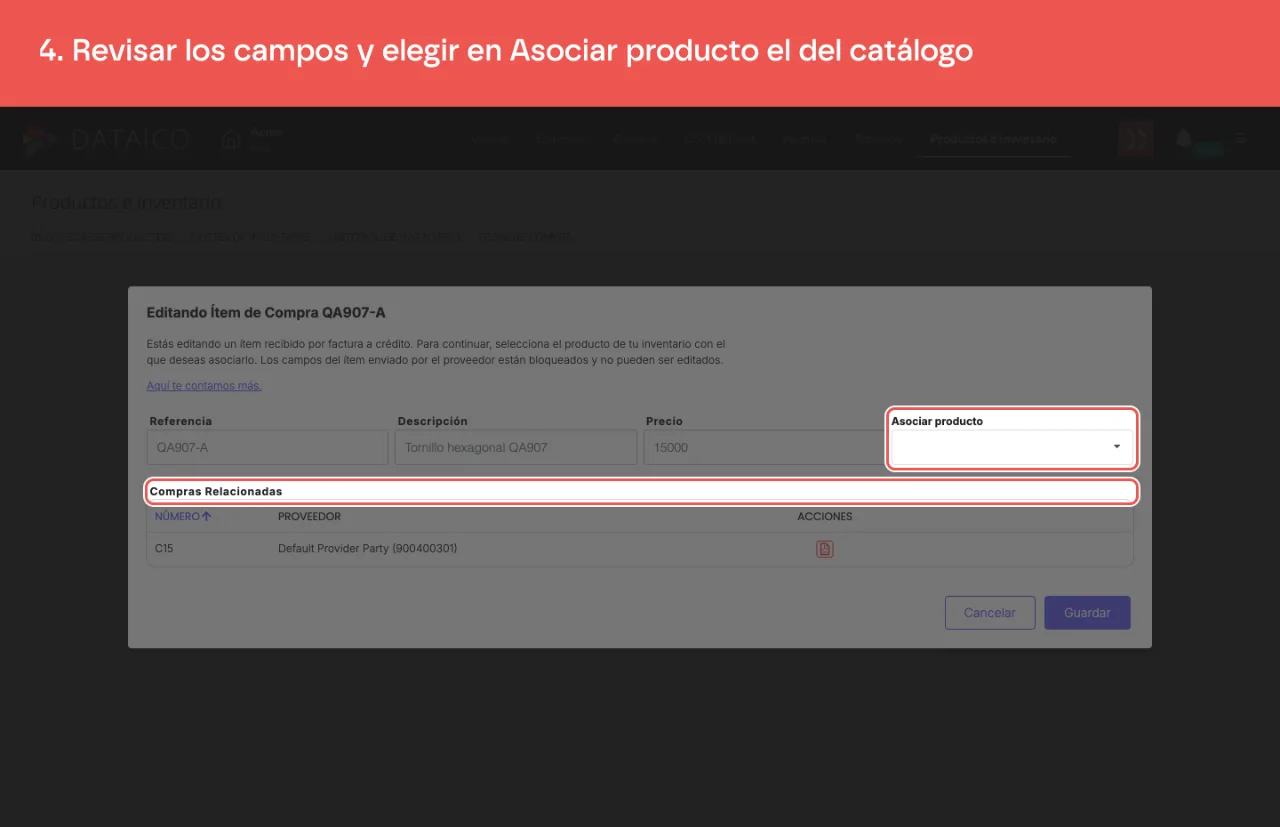Screen dimensions: 1280x827
Task: Follow the 'Aquí te contamos más' link
Action: [x=204, y=386]
